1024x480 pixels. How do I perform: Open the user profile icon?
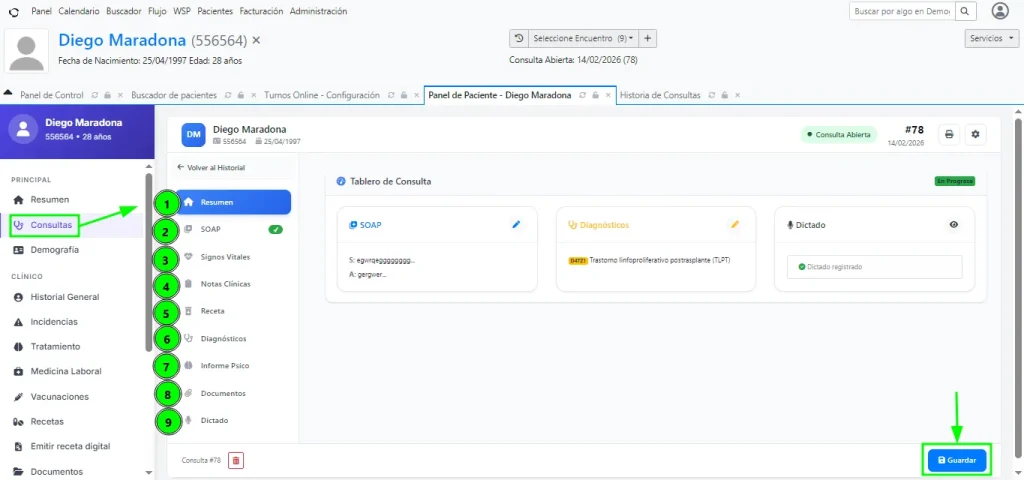click(1000, 11)
